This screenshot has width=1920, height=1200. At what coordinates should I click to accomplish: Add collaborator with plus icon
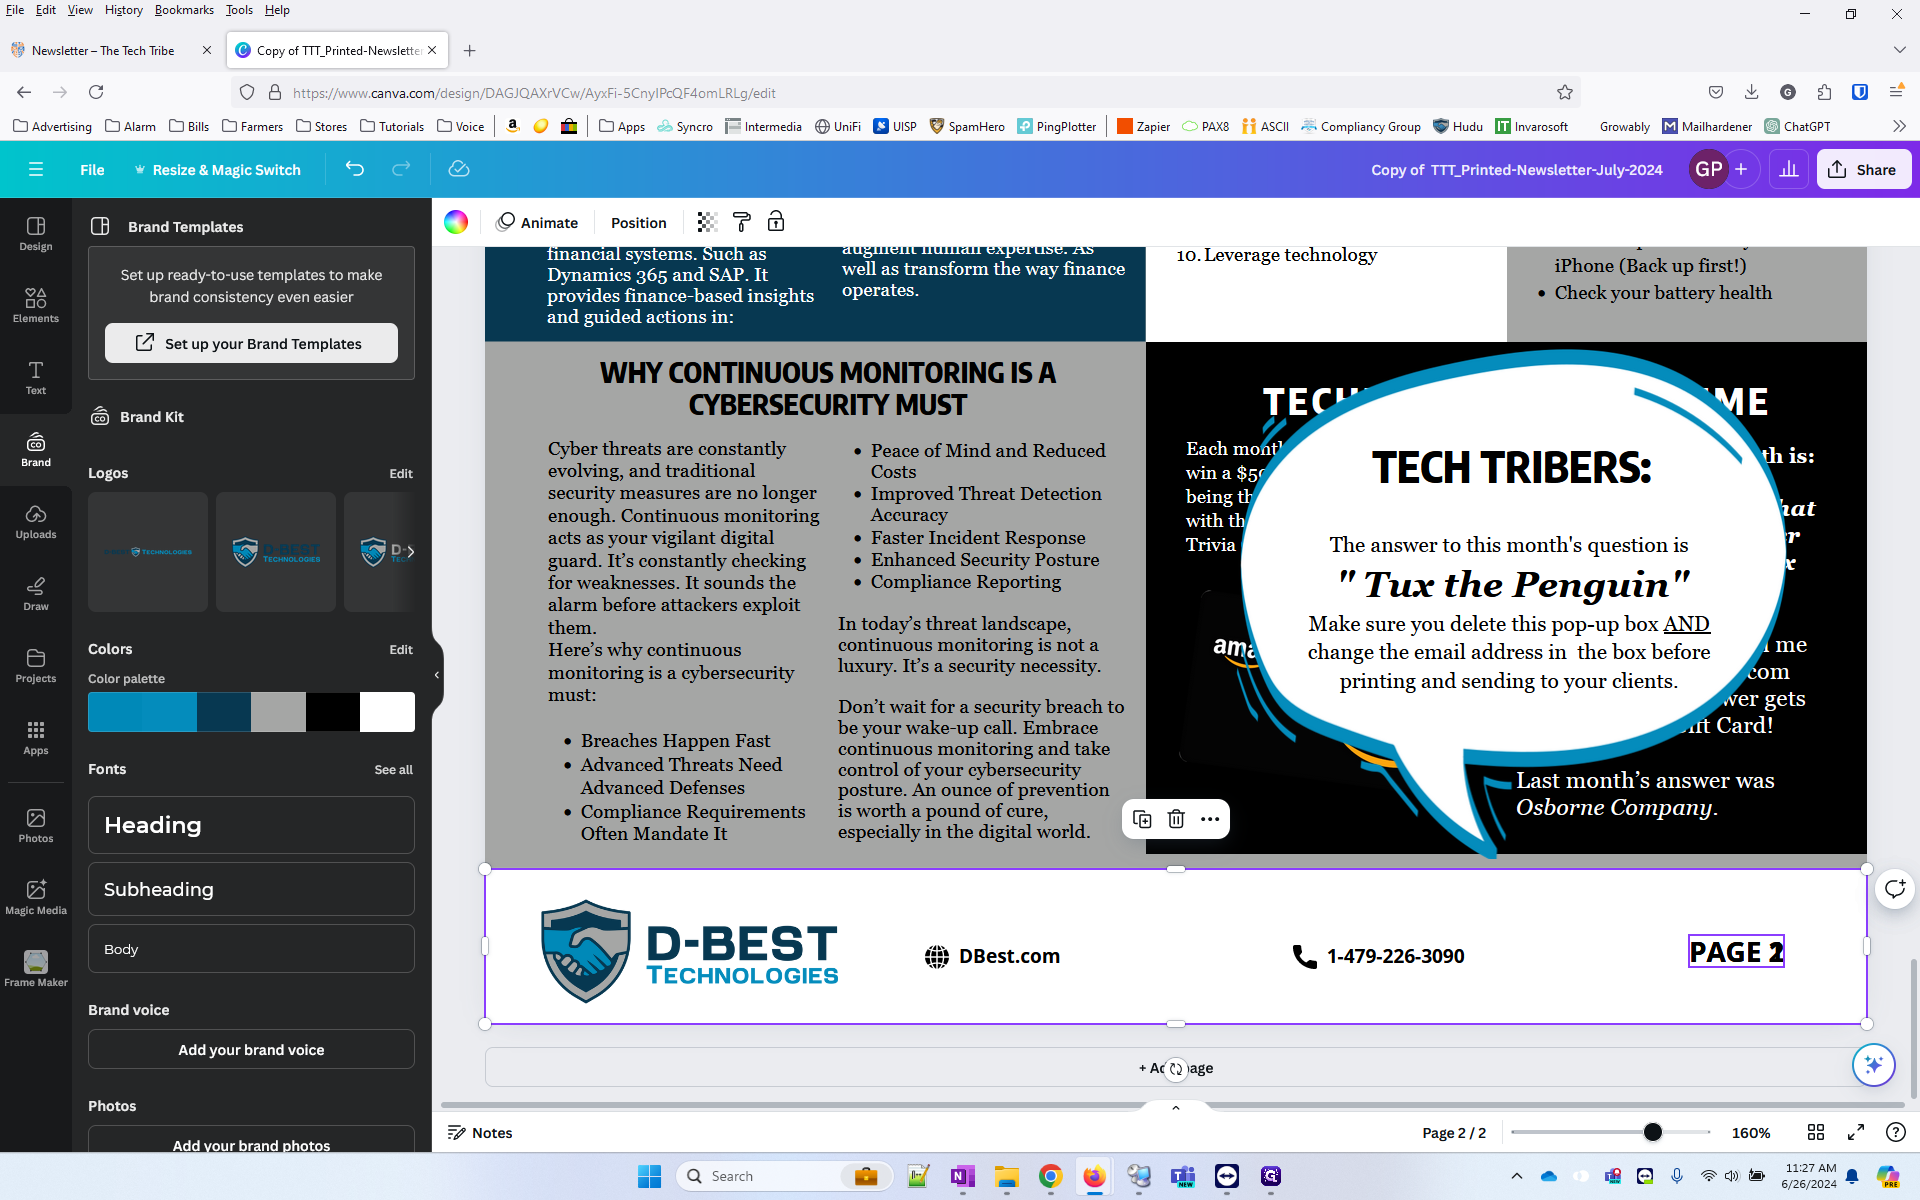(1741, 169)
